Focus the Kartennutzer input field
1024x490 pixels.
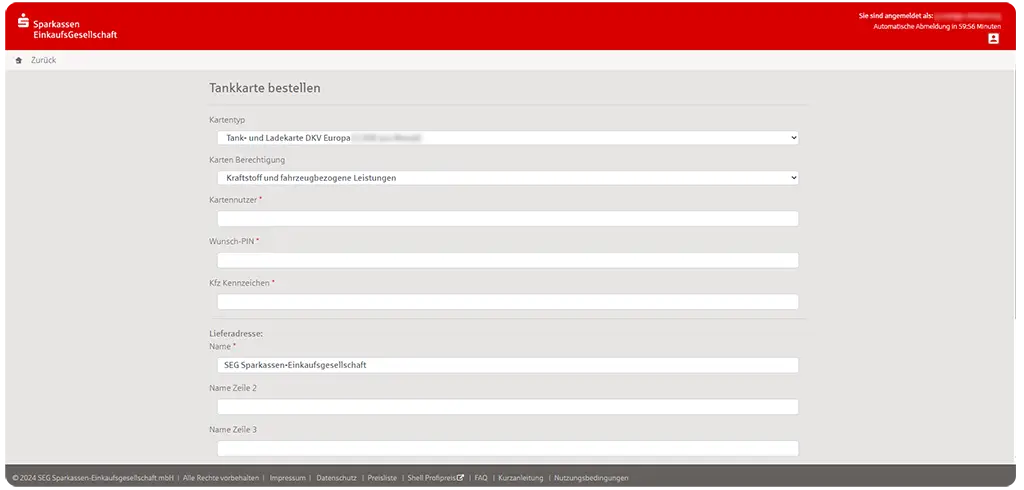point(507,219)
